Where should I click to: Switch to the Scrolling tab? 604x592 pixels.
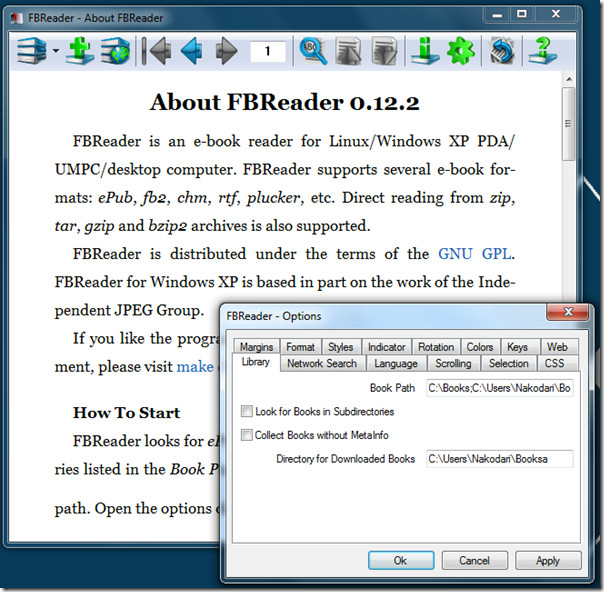pyautogui.click(x=453, y=363)
